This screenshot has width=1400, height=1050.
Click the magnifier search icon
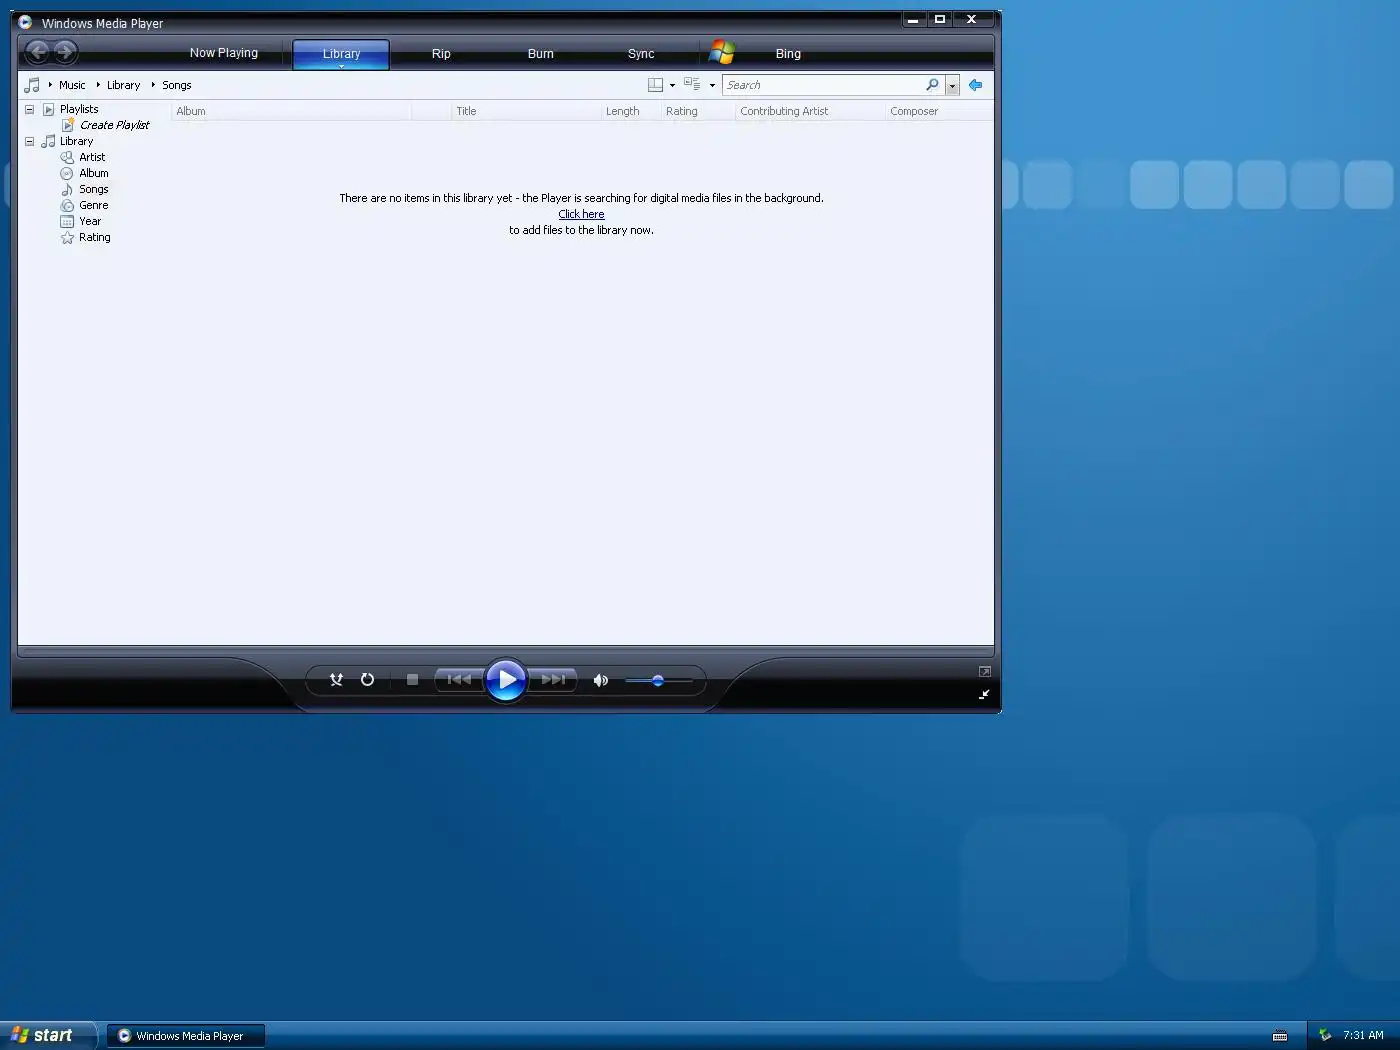coord(932,85)
